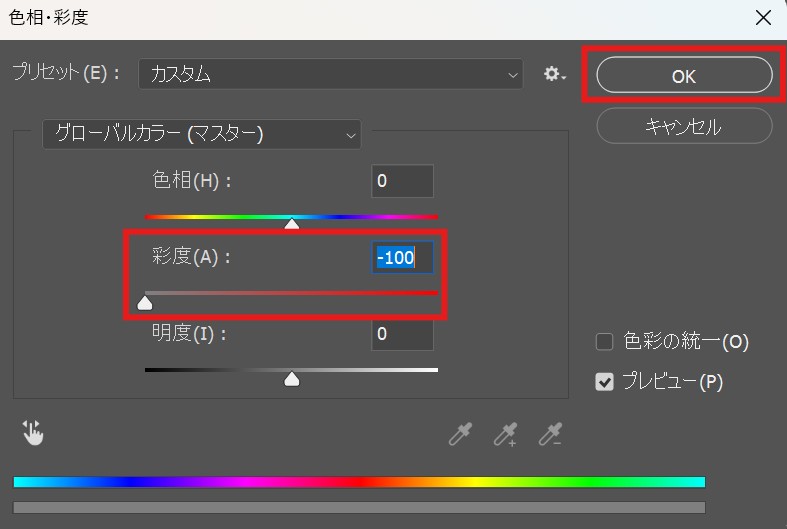Select the eyedropper tool
This screenshot has width=787, height=529.
click(x=460, y=434)
